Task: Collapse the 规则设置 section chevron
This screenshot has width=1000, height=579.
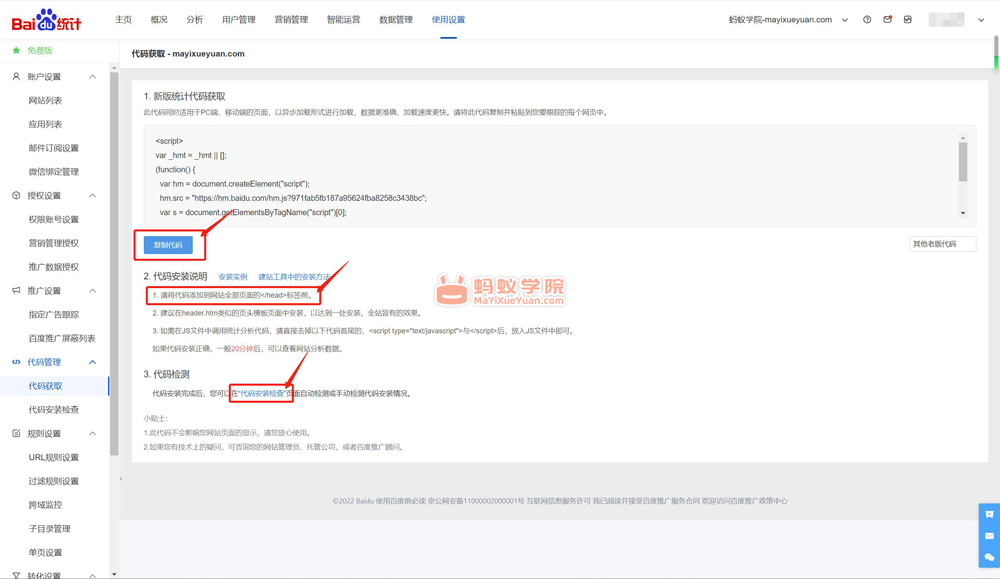Action: [92, 433]
